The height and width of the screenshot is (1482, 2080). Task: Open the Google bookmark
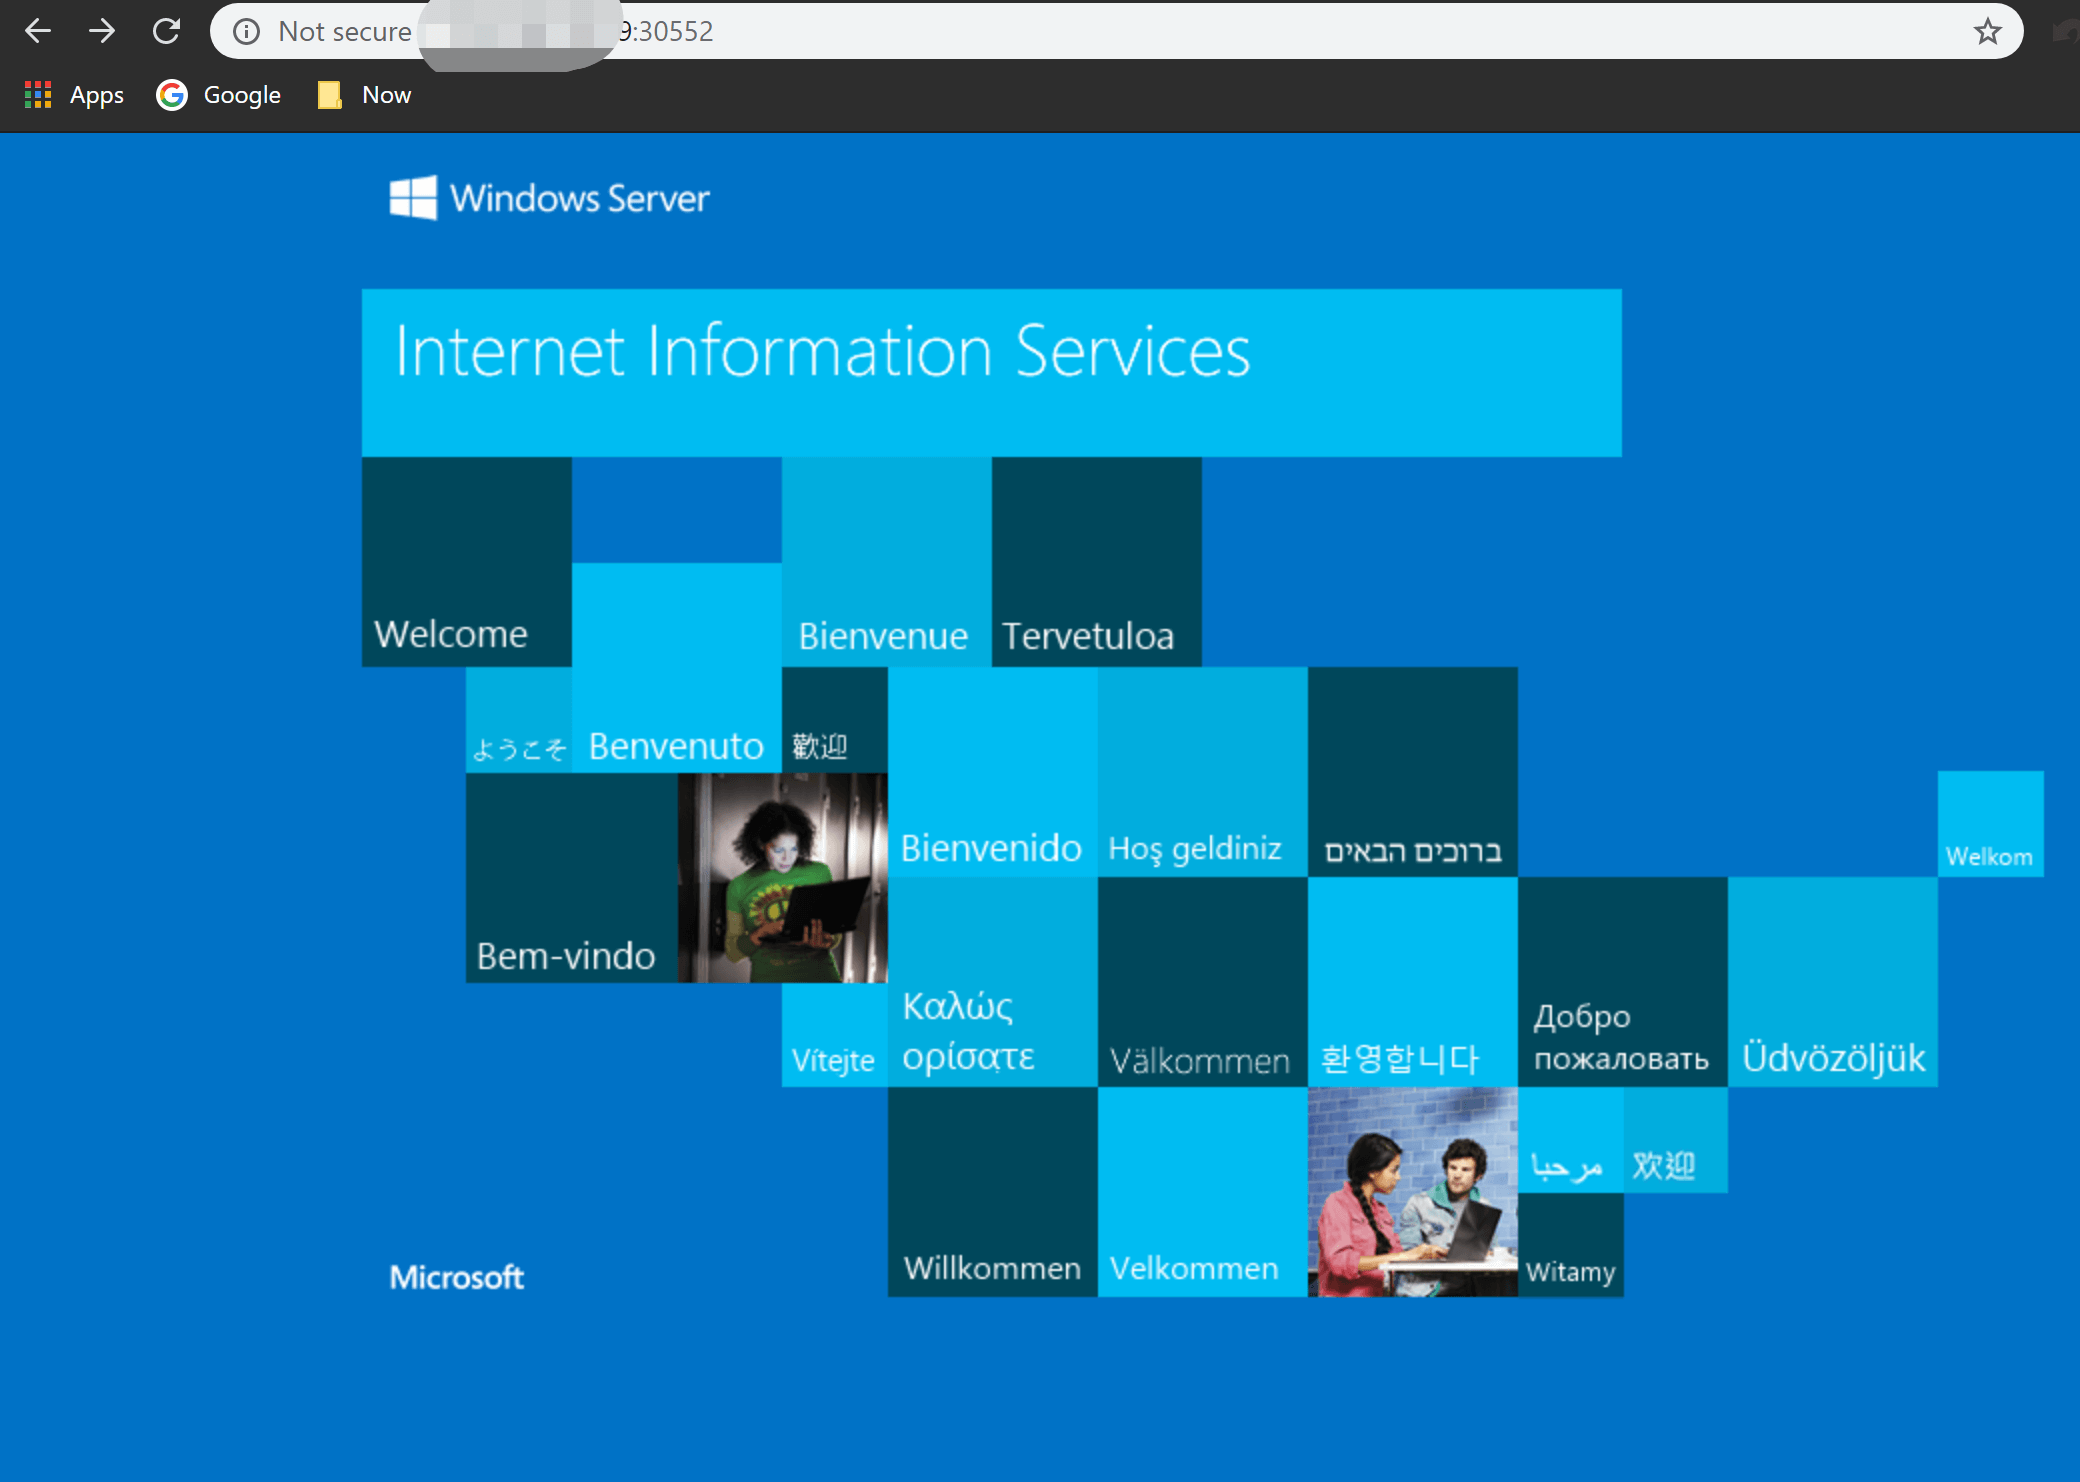pos(219,95)
